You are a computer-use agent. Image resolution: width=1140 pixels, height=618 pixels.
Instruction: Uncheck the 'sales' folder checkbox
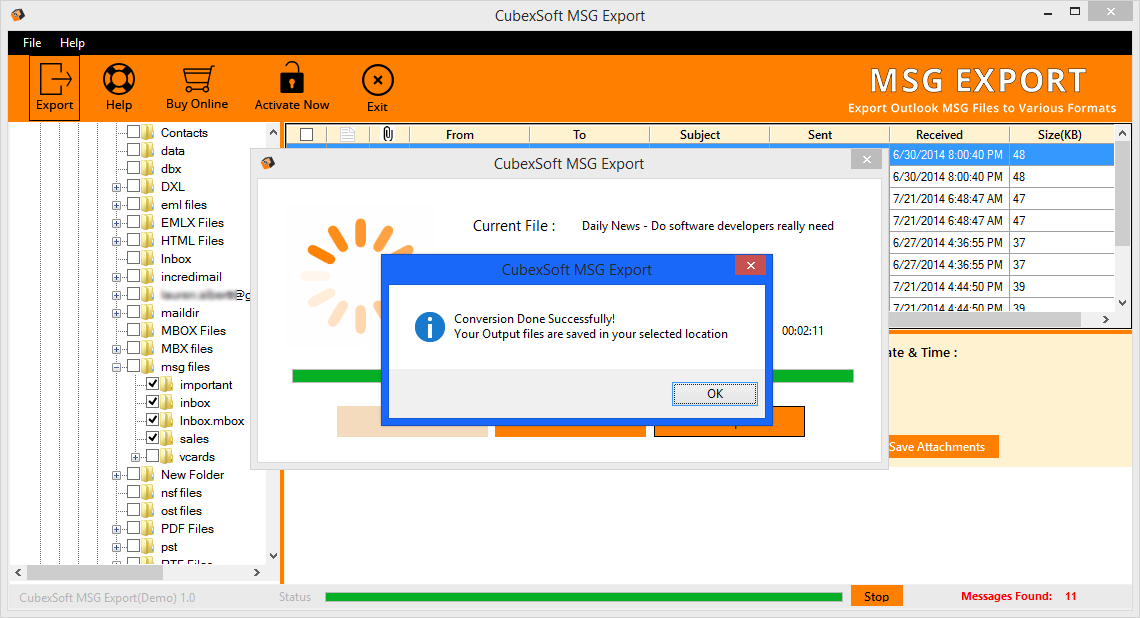coord(153,439)
